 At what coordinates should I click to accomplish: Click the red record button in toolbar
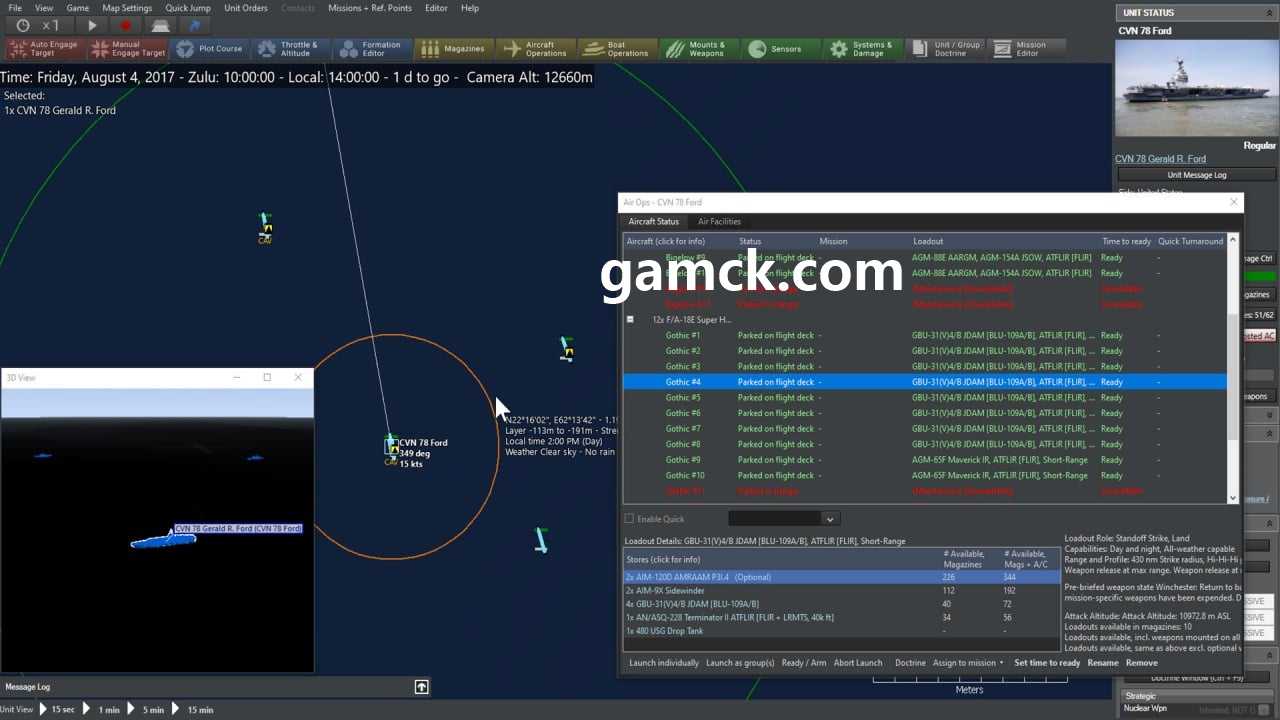click(x=126, y=25)
